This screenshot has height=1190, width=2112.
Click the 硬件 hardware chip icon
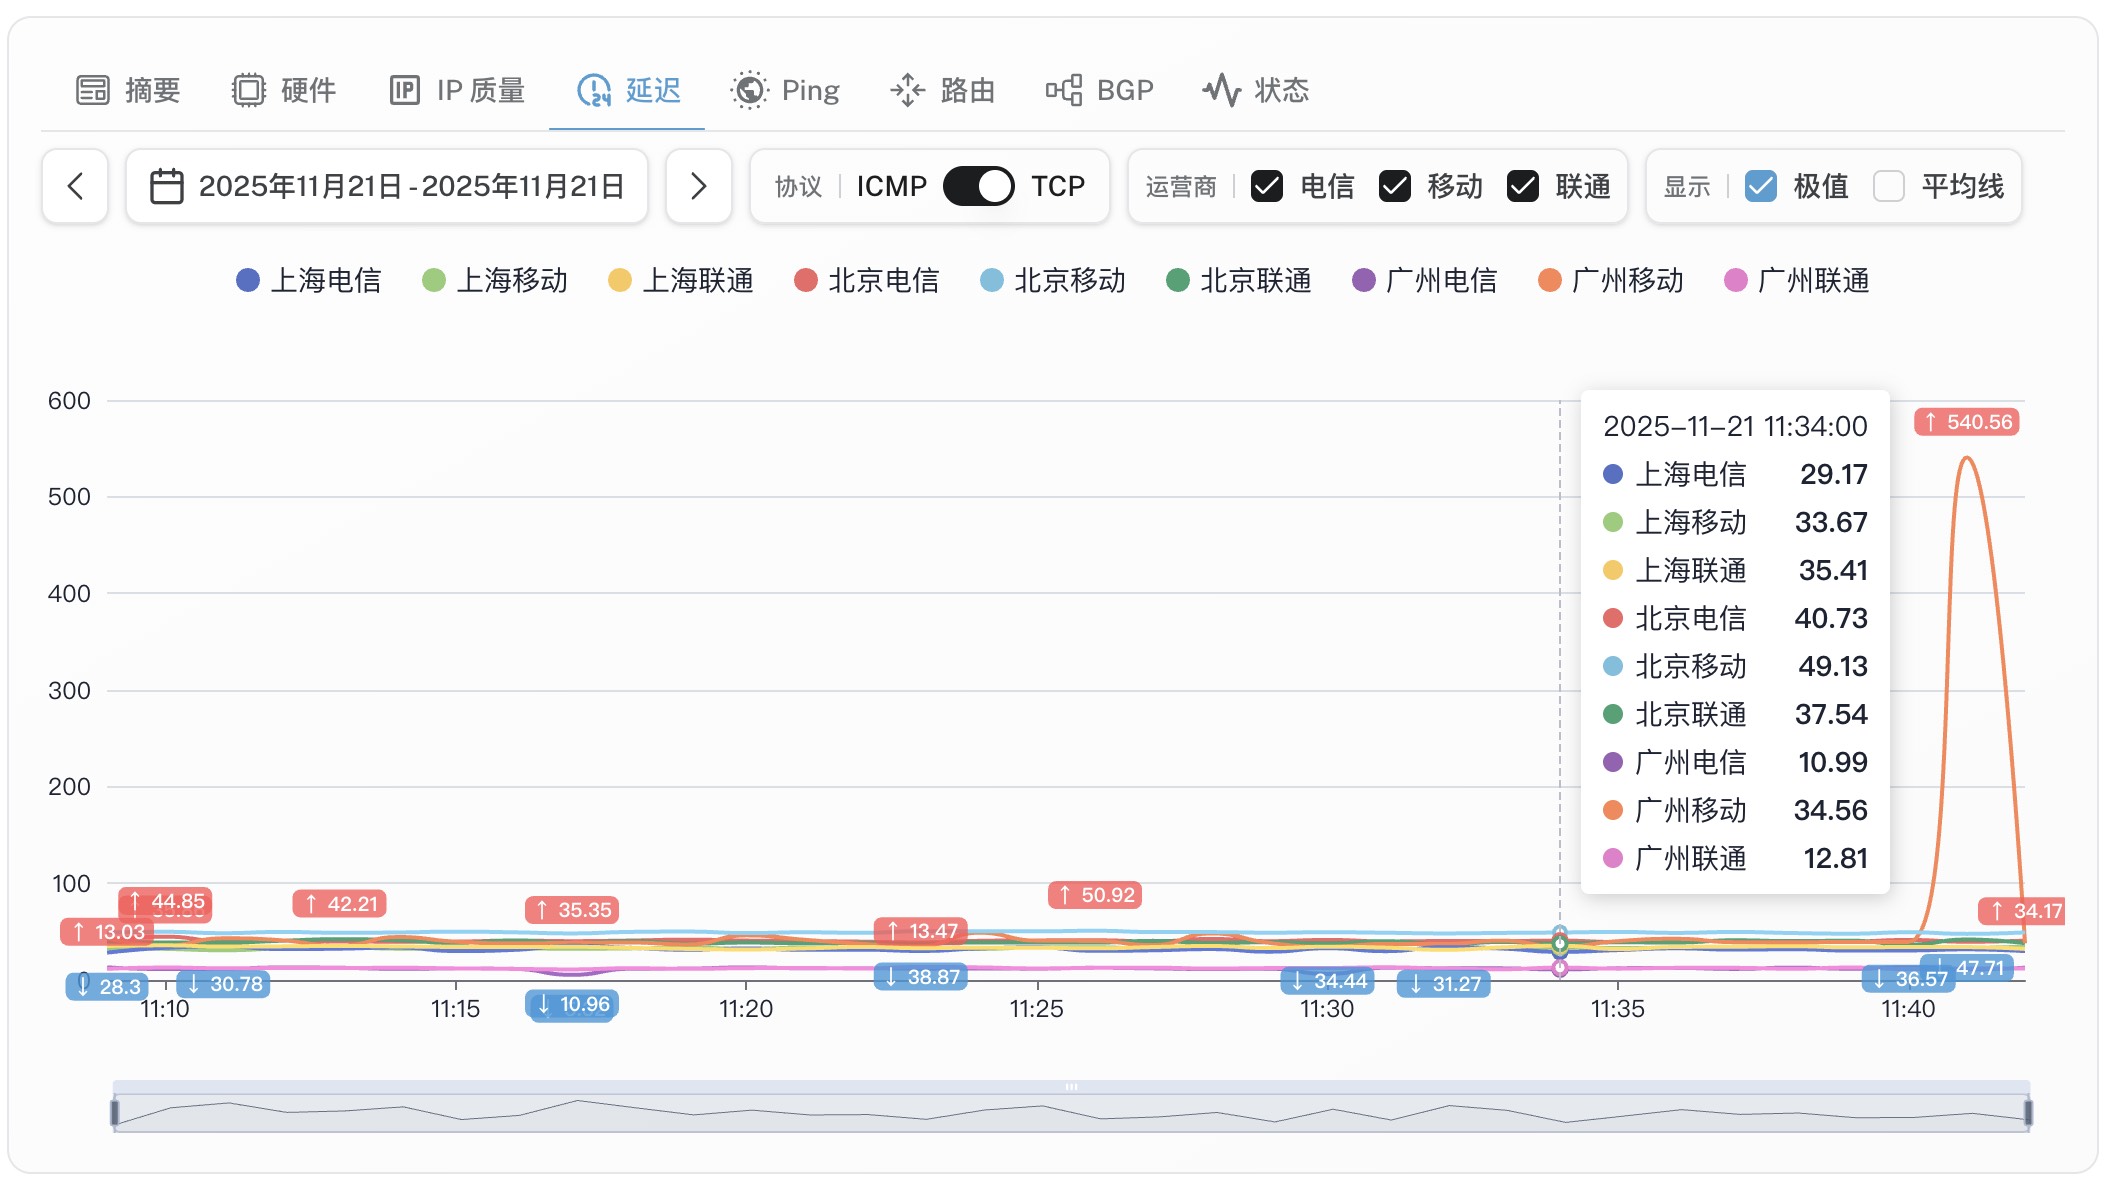click(x=248, y=90)
